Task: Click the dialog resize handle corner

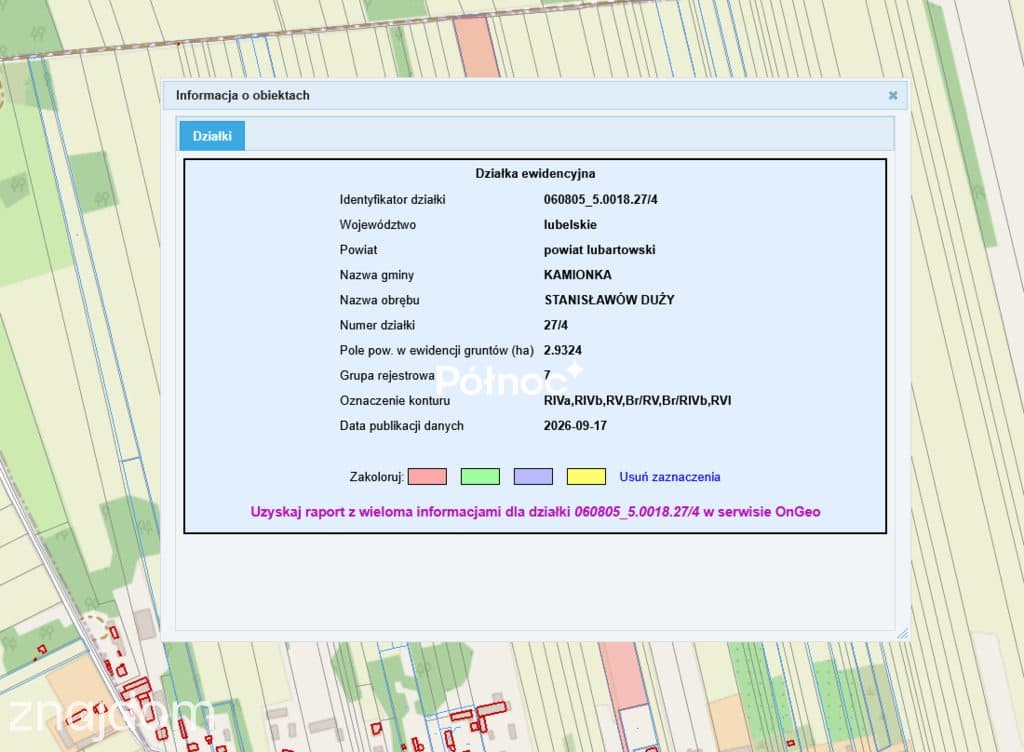Action: click(903, 633)
